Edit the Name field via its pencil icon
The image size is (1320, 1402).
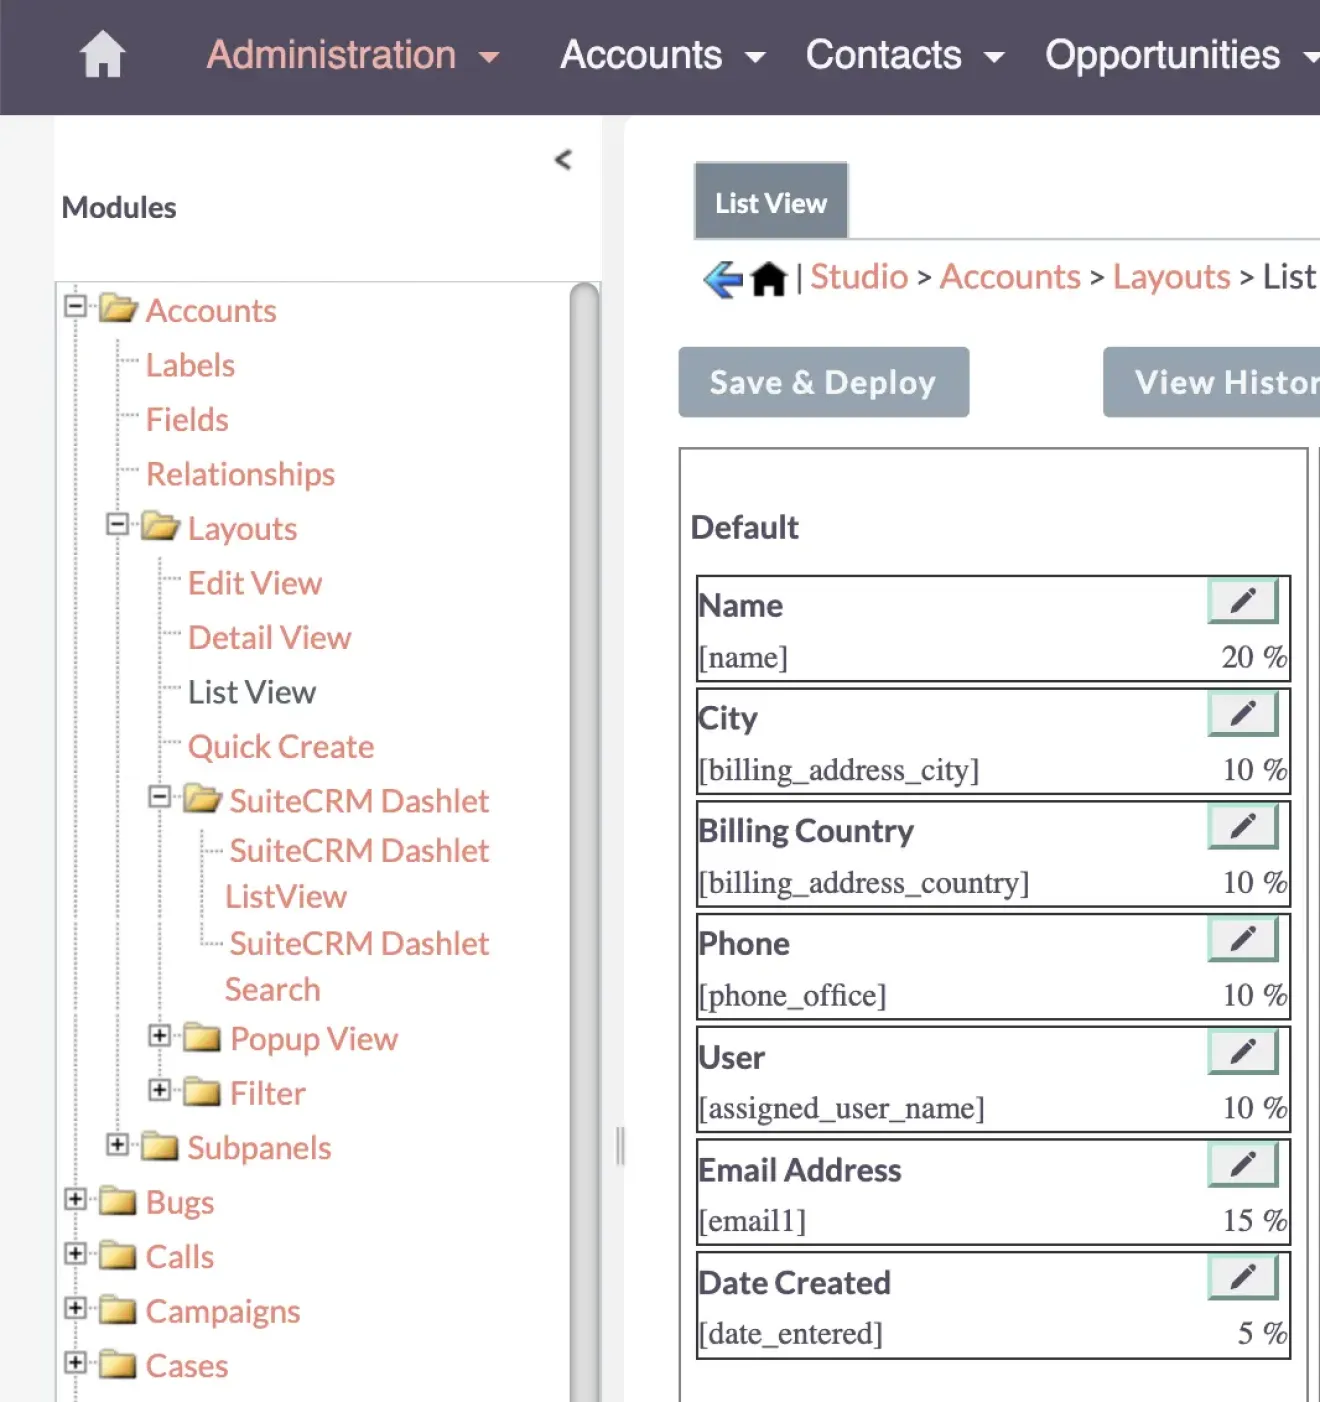[x=1243, y=601]
